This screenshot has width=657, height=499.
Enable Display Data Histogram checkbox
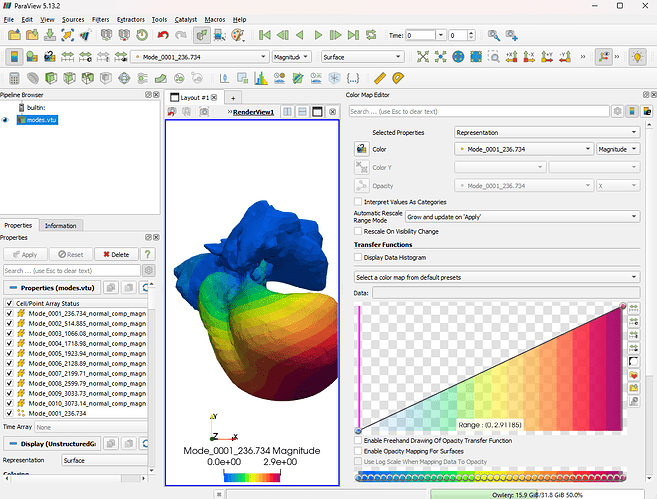tap(358, 257)
